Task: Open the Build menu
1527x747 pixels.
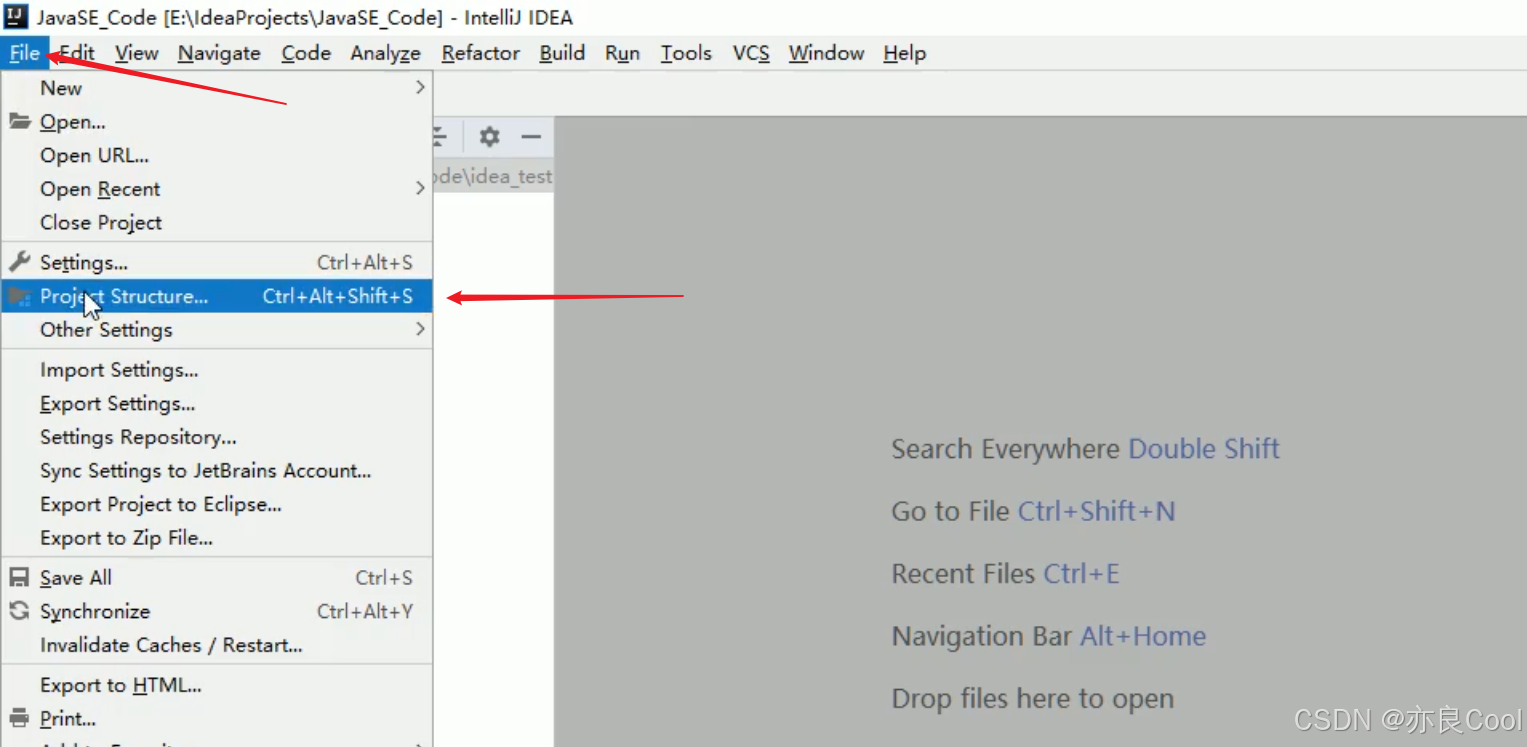Action: tap(562, 53)
